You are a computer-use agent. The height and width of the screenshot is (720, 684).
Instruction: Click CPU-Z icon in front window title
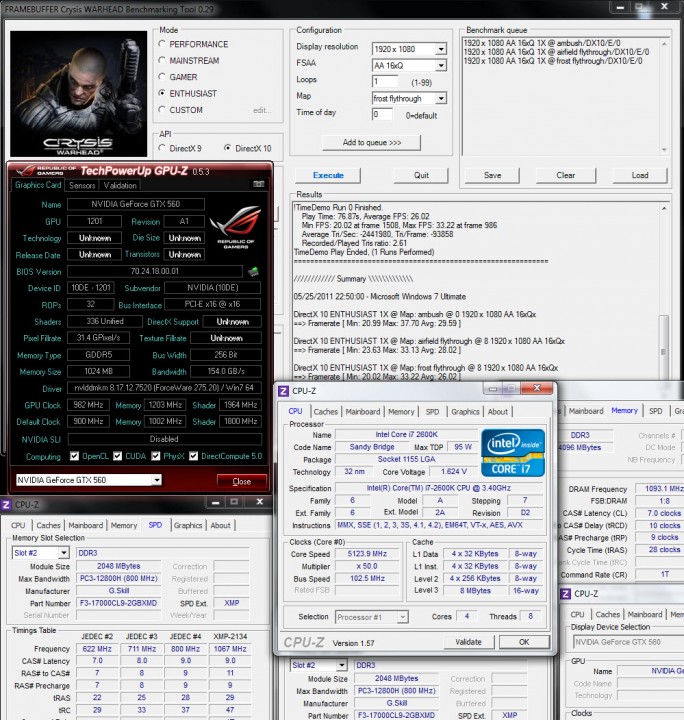(x=284, y=391)
